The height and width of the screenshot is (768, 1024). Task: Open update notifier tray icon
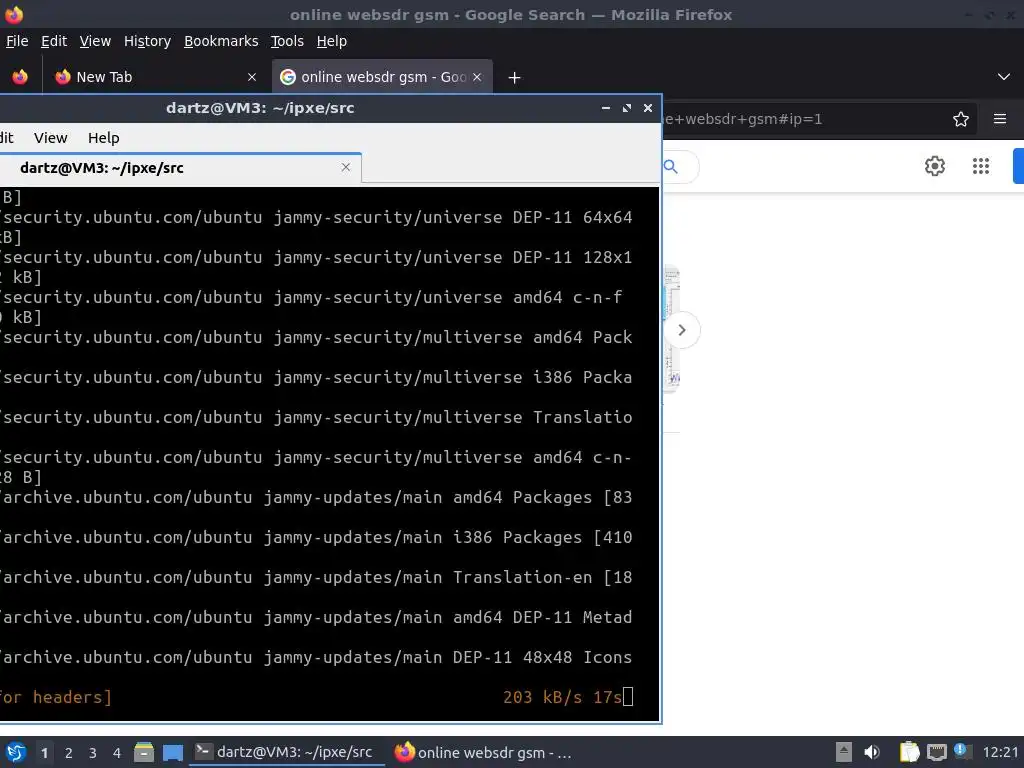[962, 751]
